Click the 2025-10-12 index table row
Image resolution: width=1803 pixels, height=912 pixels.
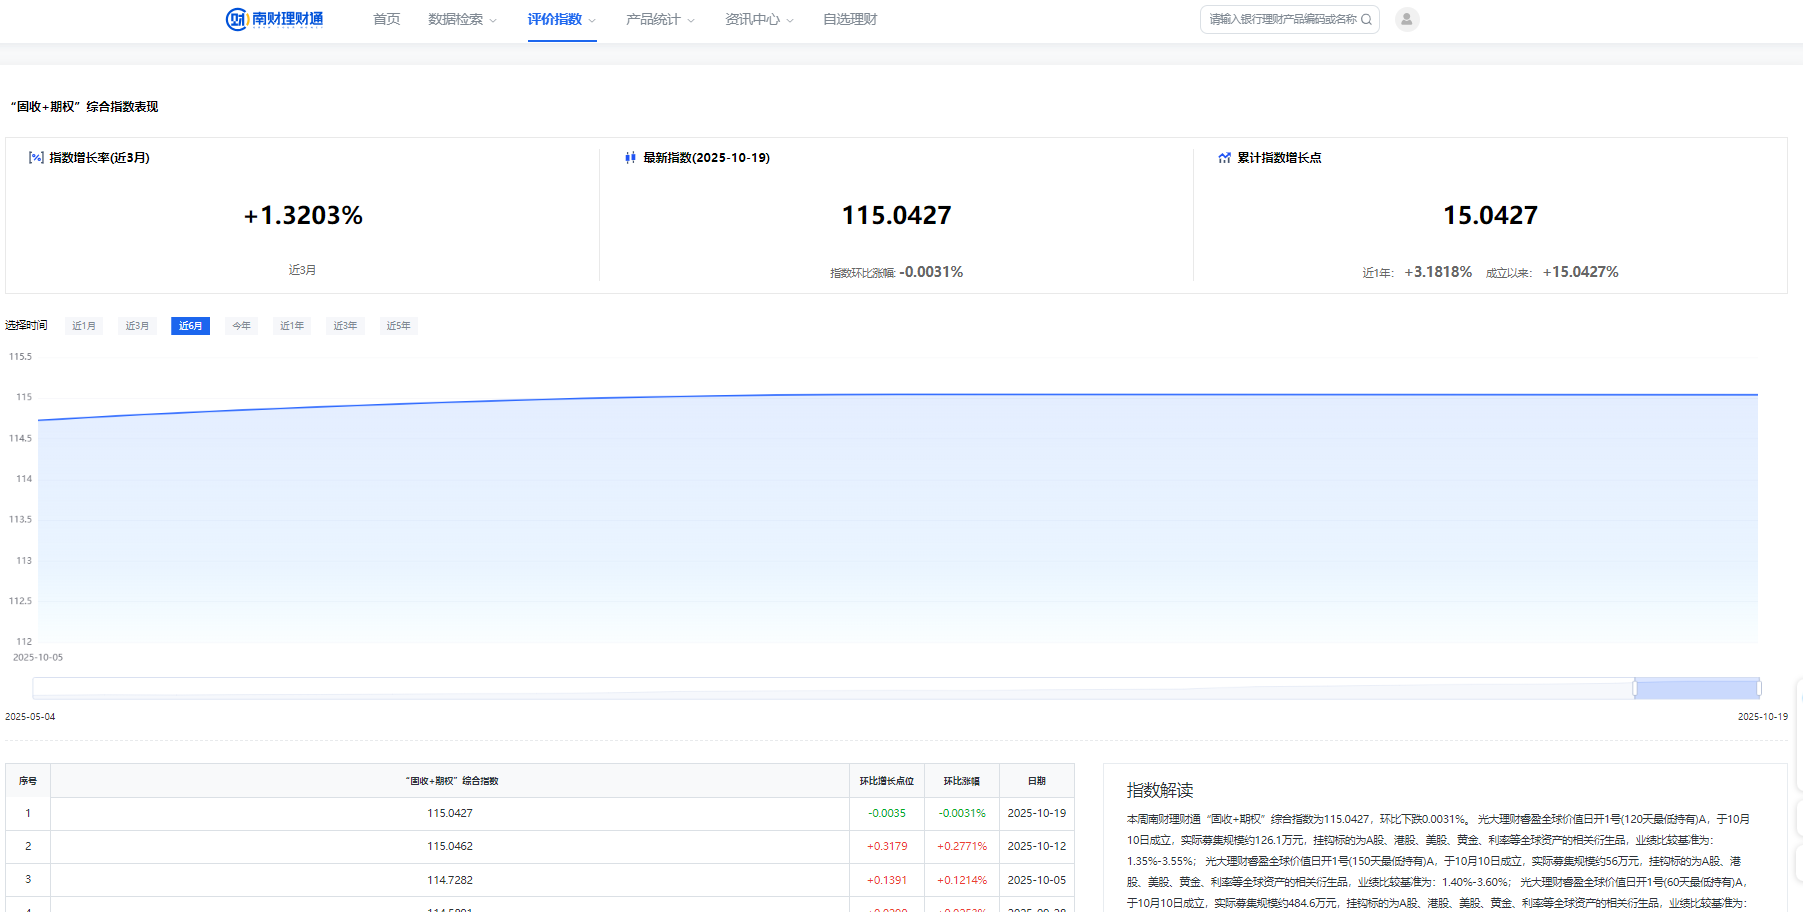[540, 847]
